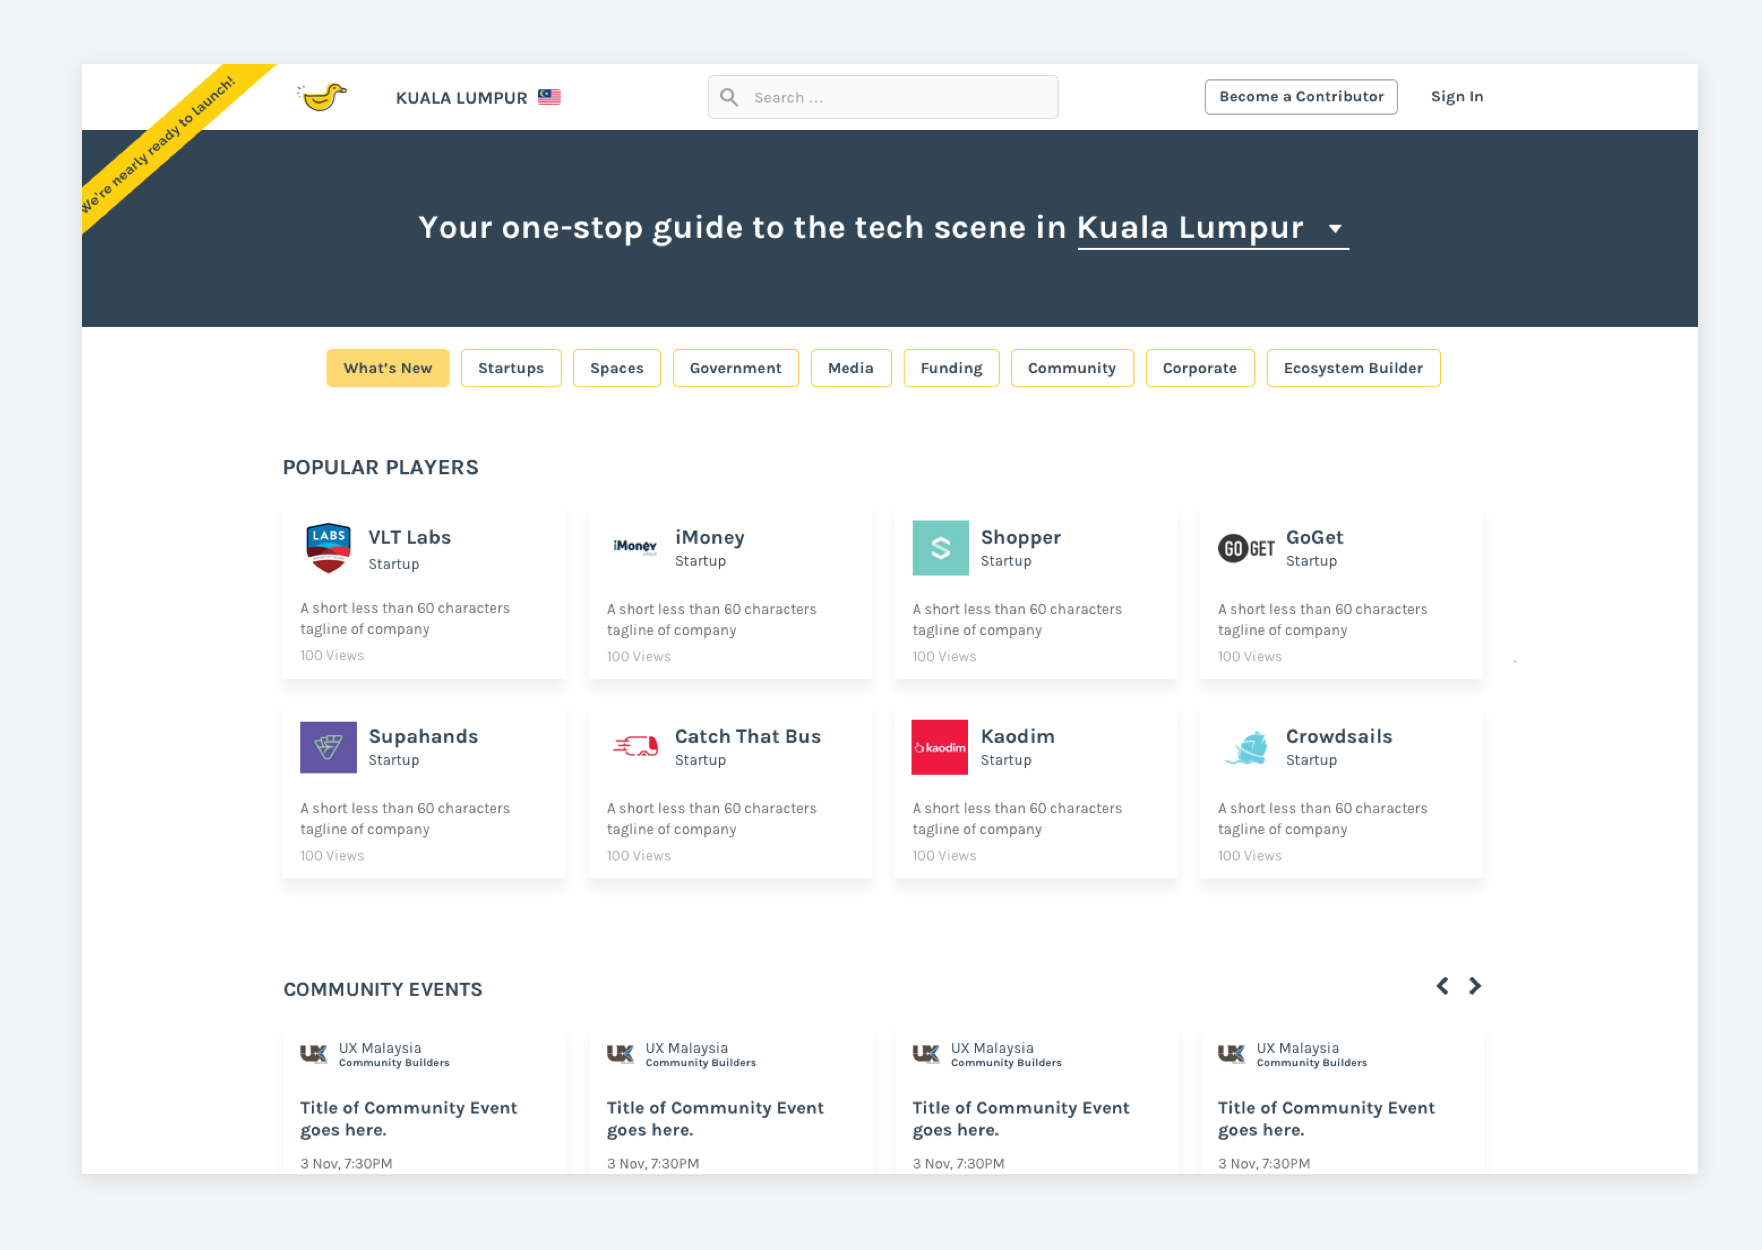Go to previous community events
The image size is (1762, 1250).
1442,986
